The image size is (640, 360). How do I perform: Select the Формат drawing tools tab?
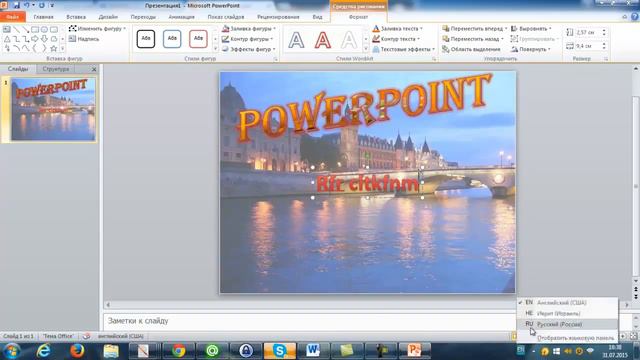tap(358, 17)
